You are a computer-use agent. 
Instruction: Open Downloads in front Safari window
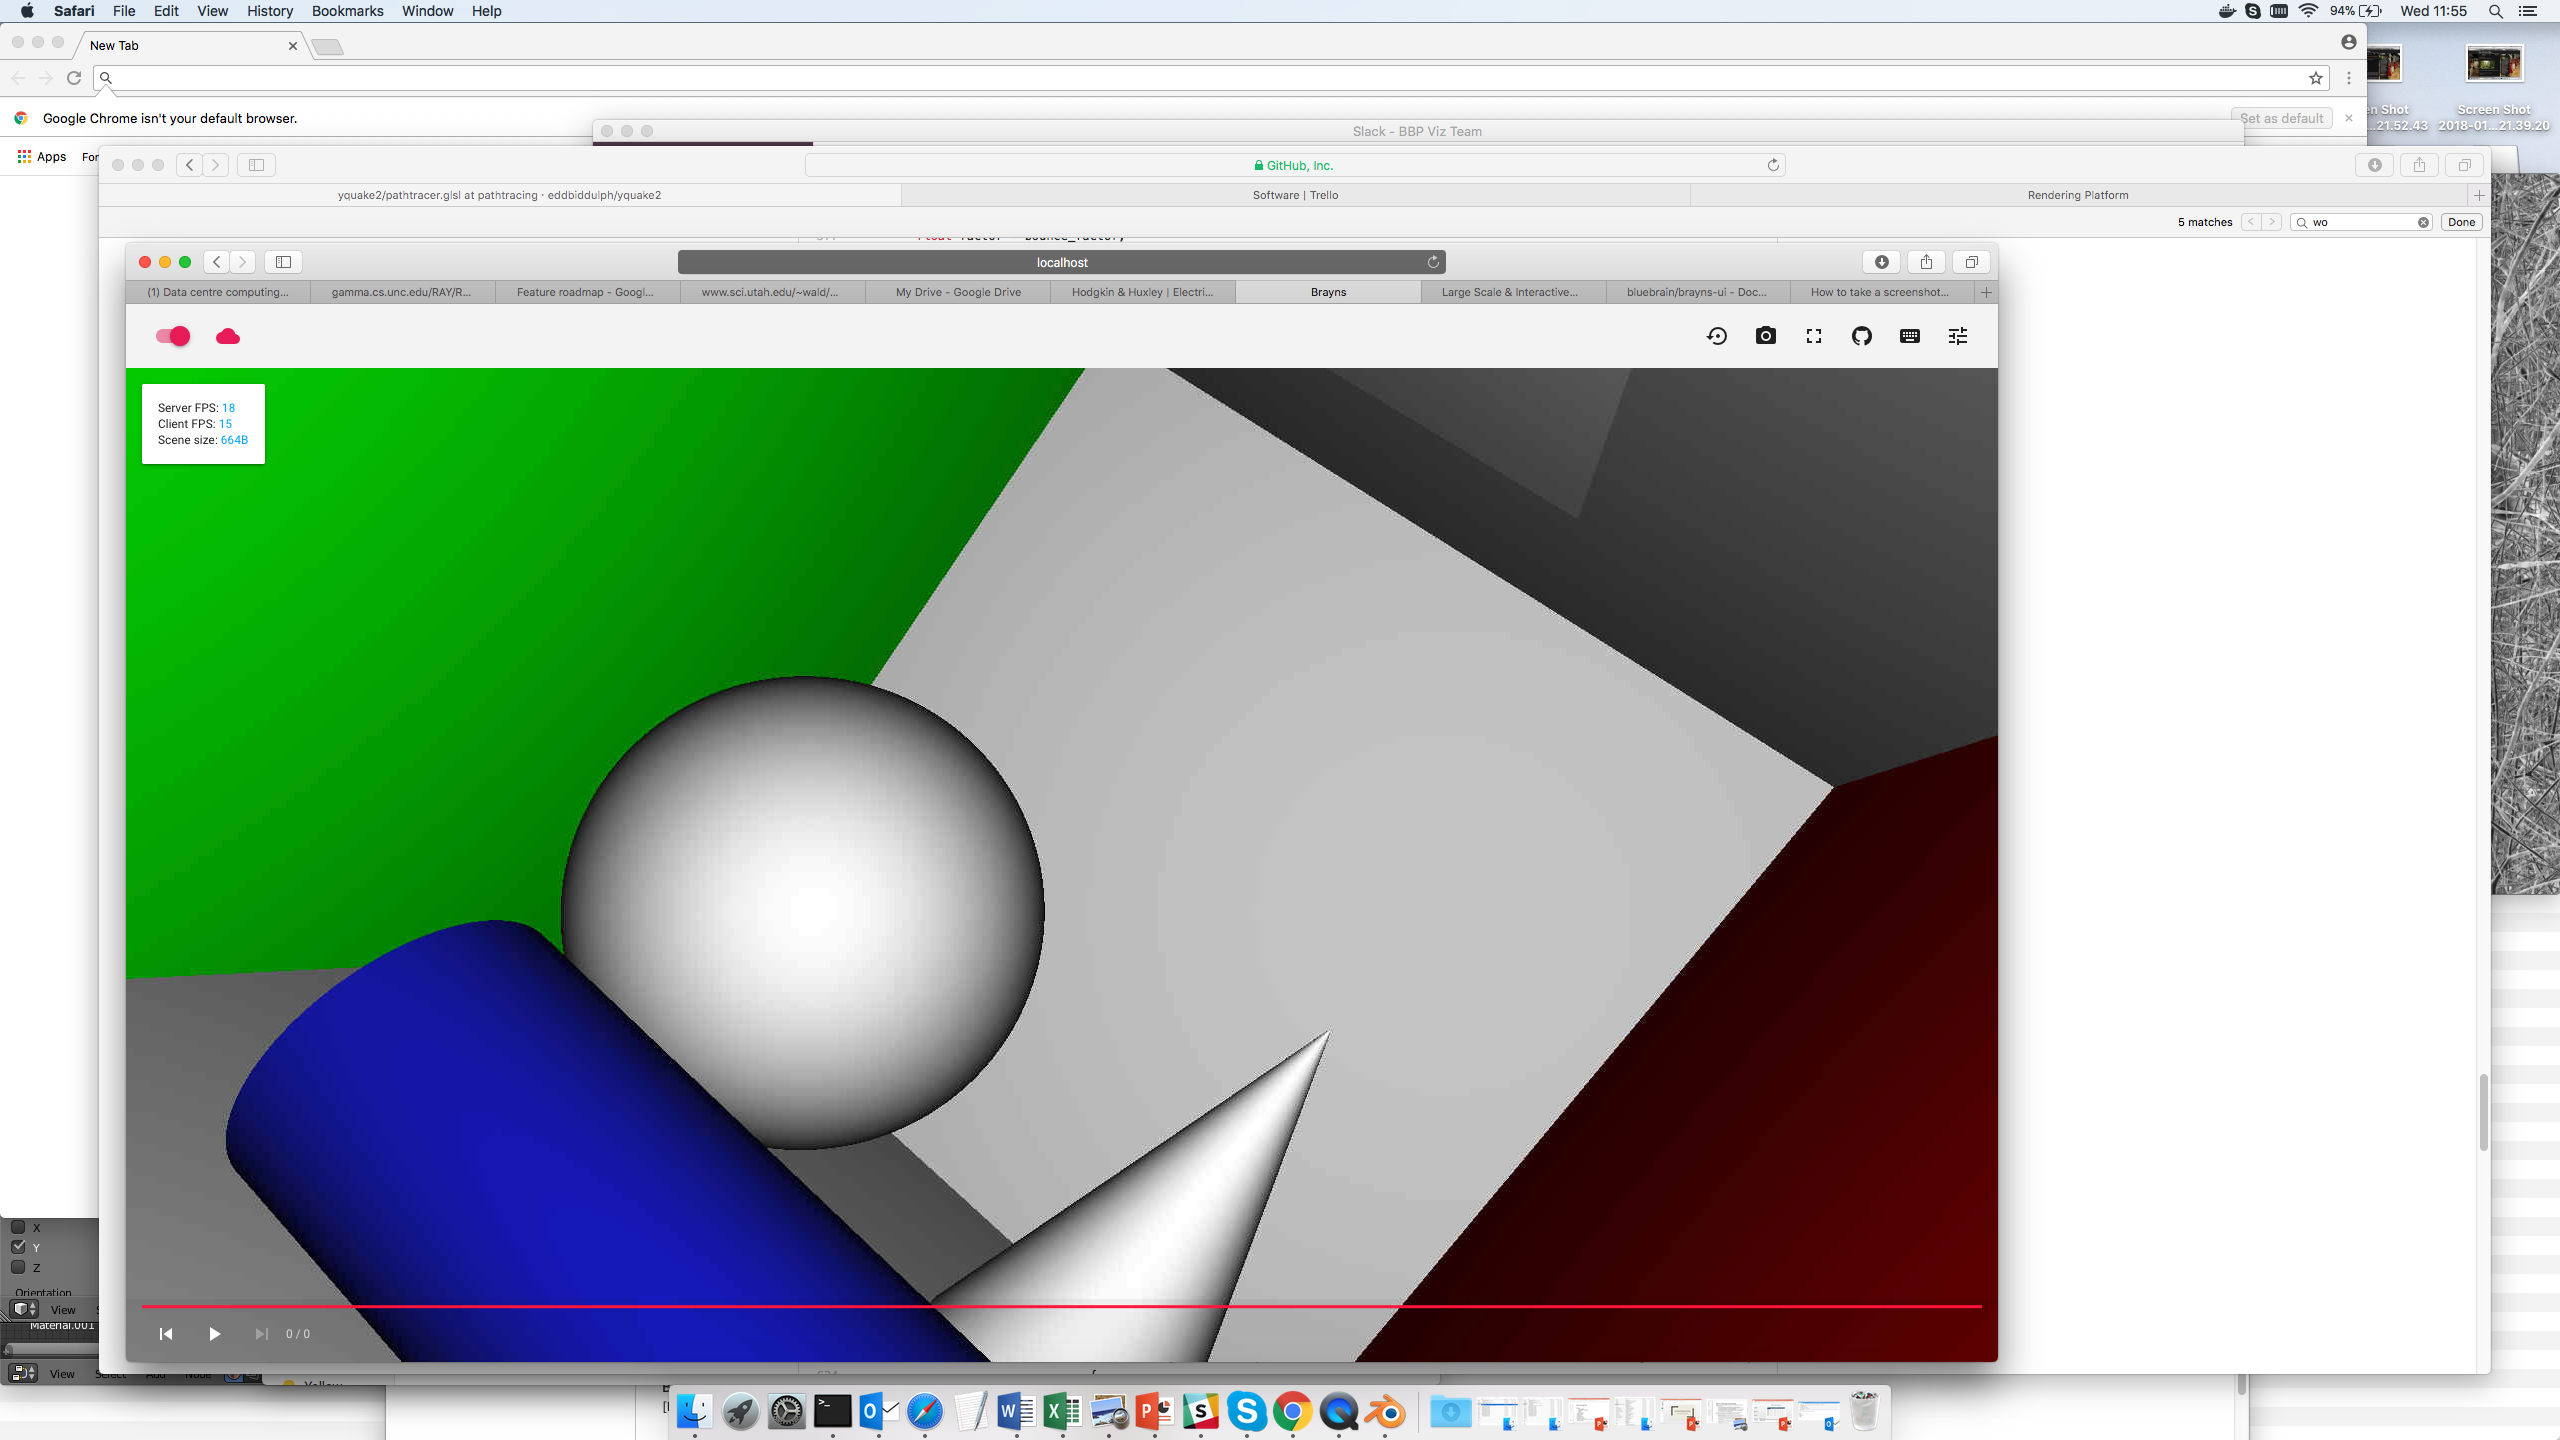point(1882,262)
